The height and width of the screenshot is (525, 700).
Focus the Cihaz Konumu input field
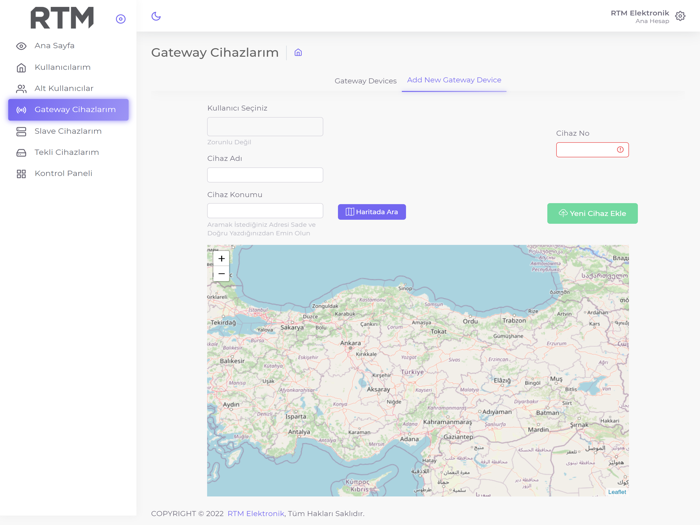(x=265, y=211)
